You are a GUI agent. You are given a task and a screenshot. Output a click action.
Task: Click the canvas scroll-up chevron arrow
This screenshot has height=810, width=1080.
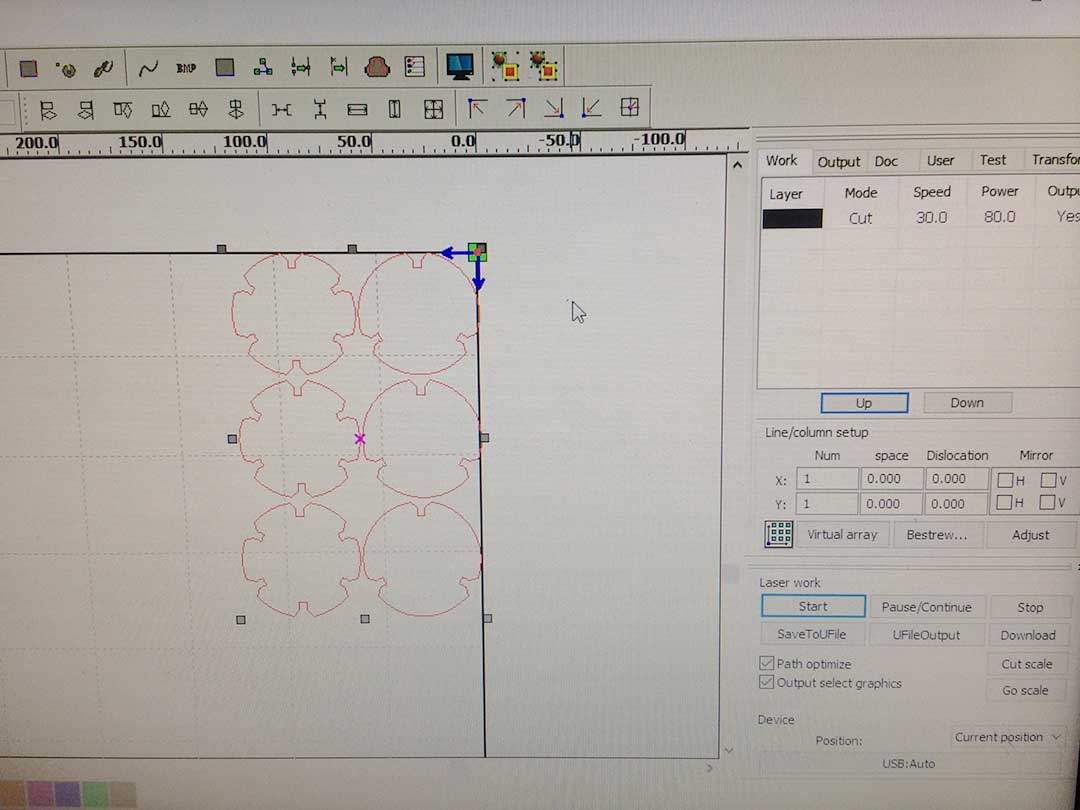tap(737, 165)
